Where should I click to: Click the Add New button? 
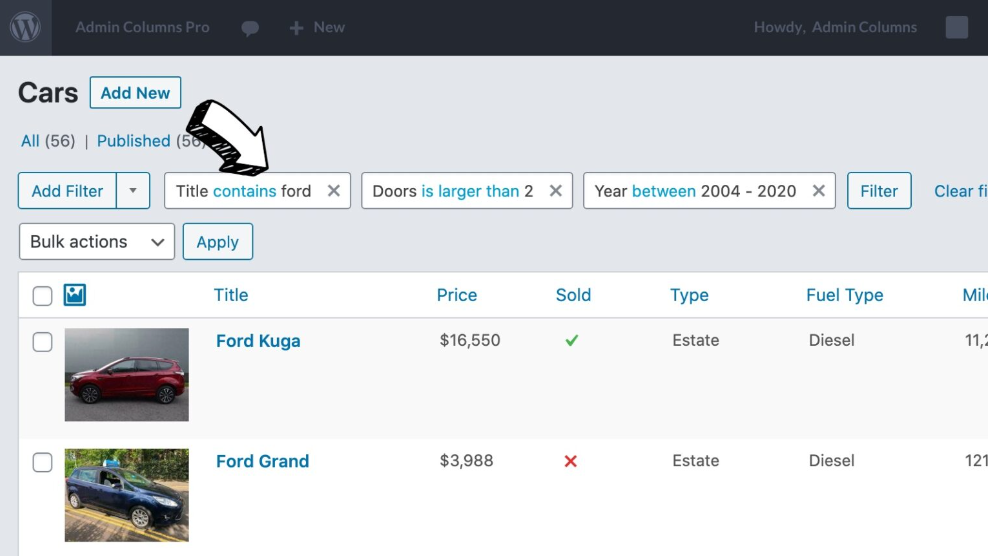pos(135,93)
